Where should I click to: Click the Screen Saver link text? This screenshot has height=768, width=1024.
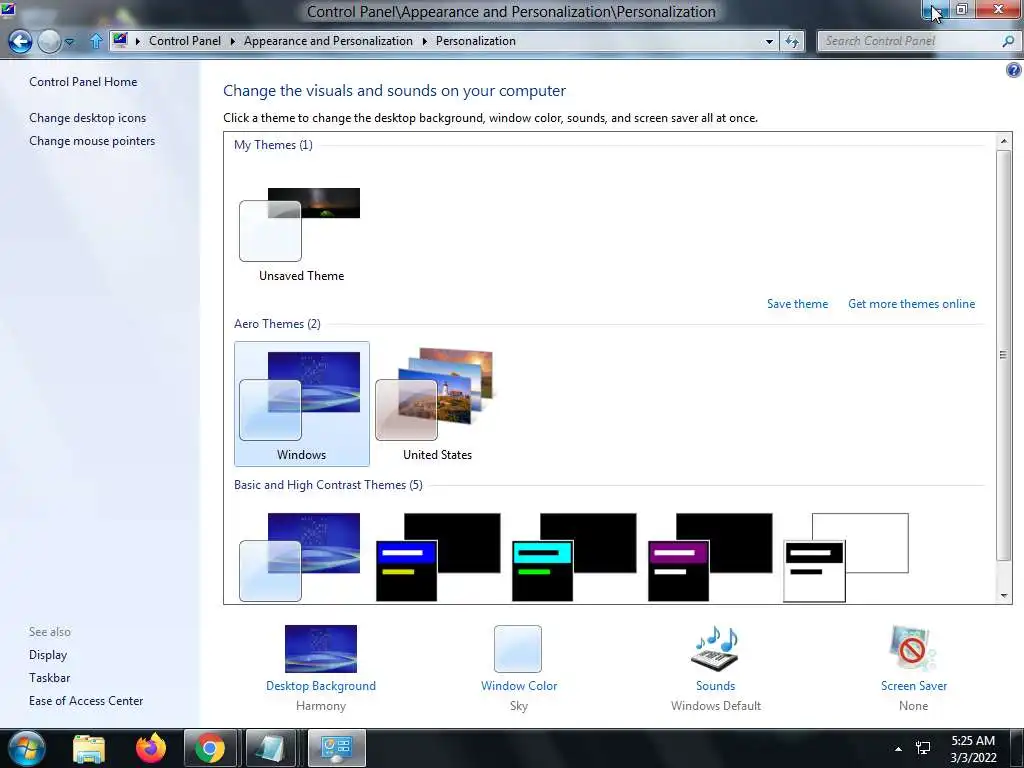pos(914,686)
